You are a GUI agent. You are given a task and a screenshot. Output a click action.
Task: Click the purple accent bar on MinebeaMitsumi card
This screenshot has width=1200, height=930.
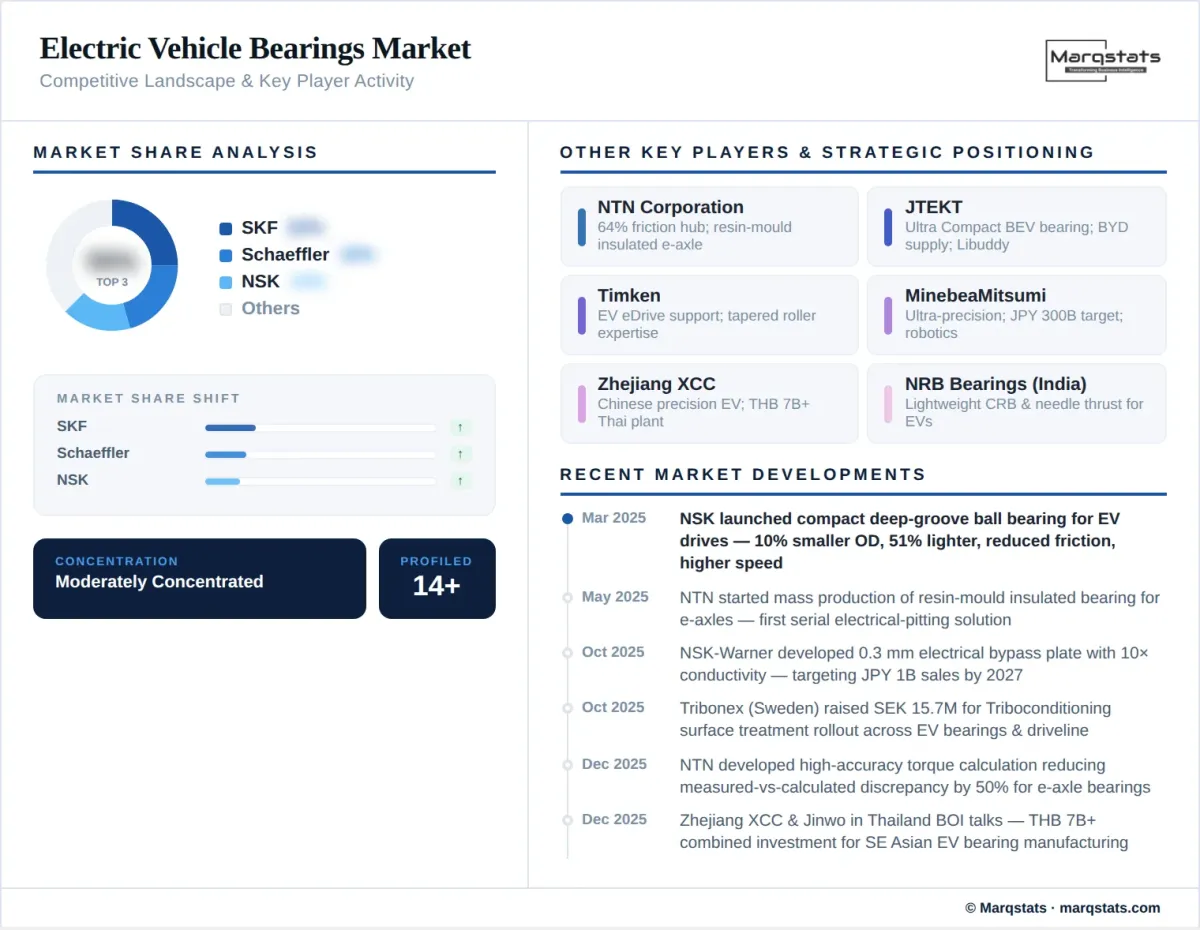pyautogui.click(x=889, y=315)
